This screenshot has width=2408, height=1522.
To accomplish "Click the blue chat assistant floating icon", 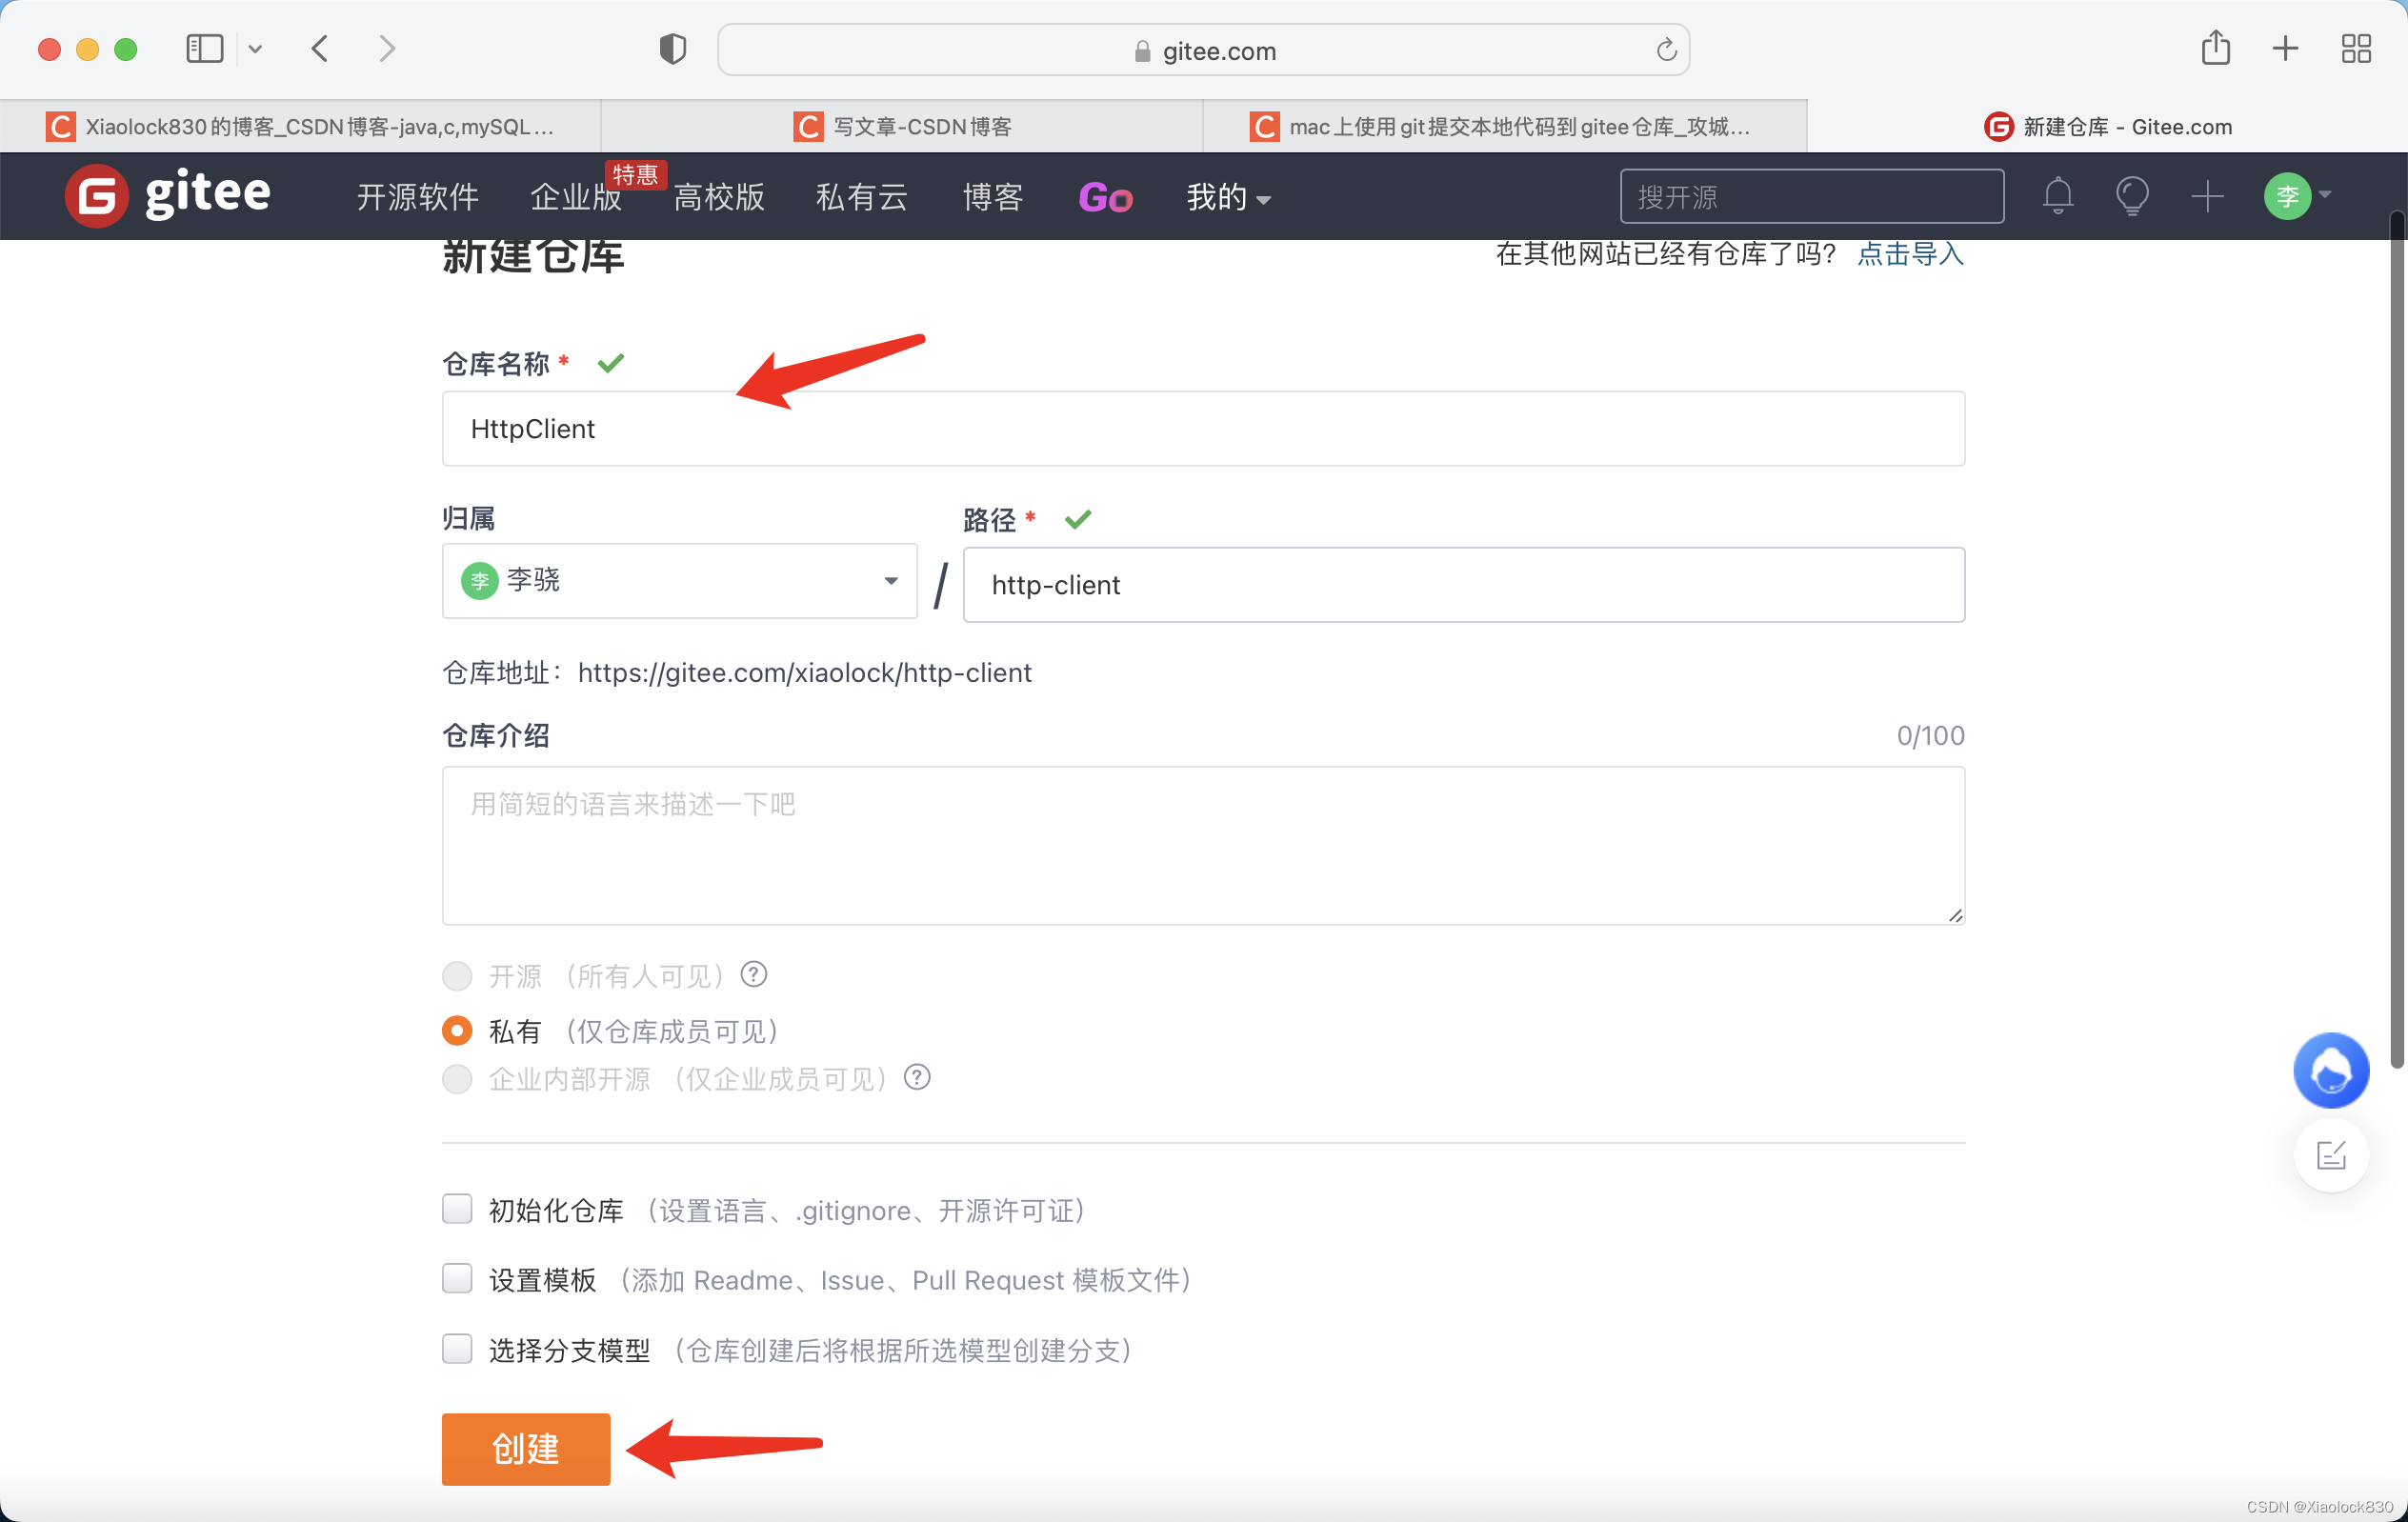I will click(2330, 1069).
